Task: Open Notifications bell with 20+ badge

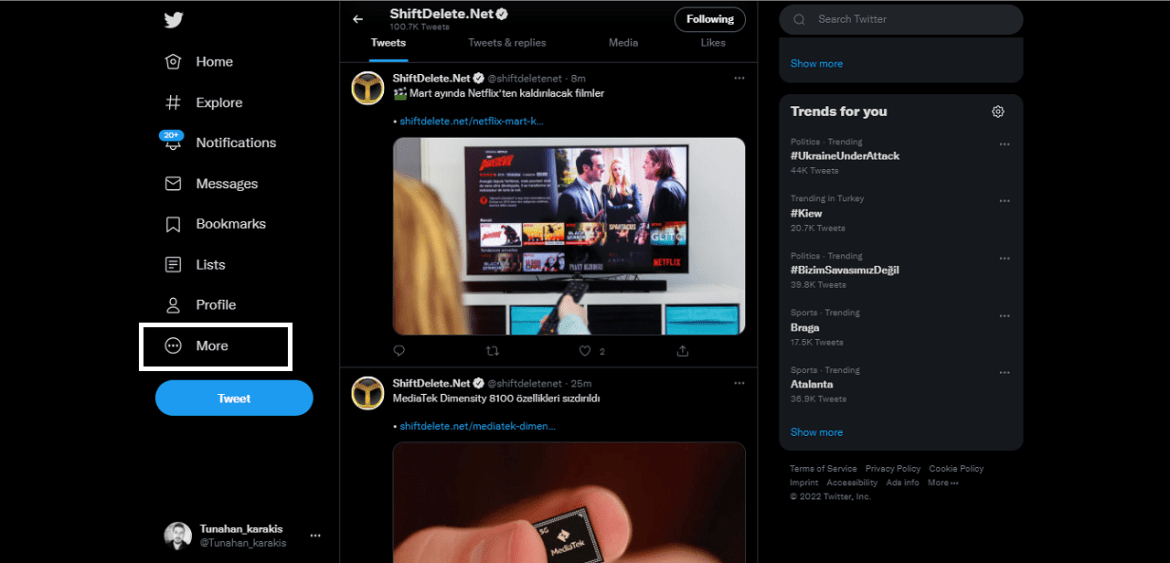Action: coord(173,141)
